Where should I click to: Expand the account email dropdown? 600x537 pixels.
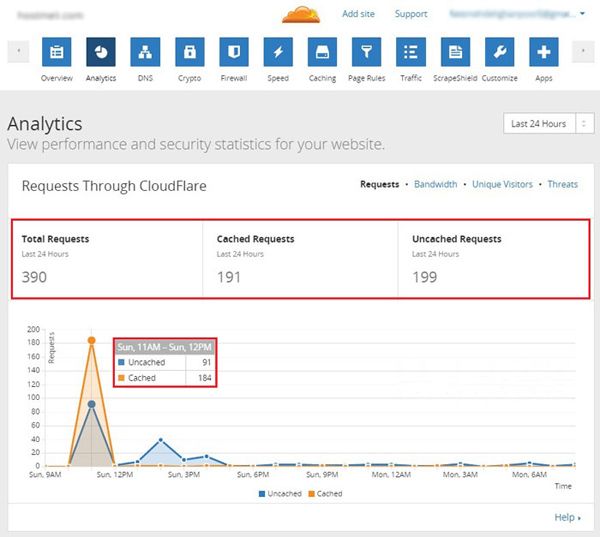[517, 14]
